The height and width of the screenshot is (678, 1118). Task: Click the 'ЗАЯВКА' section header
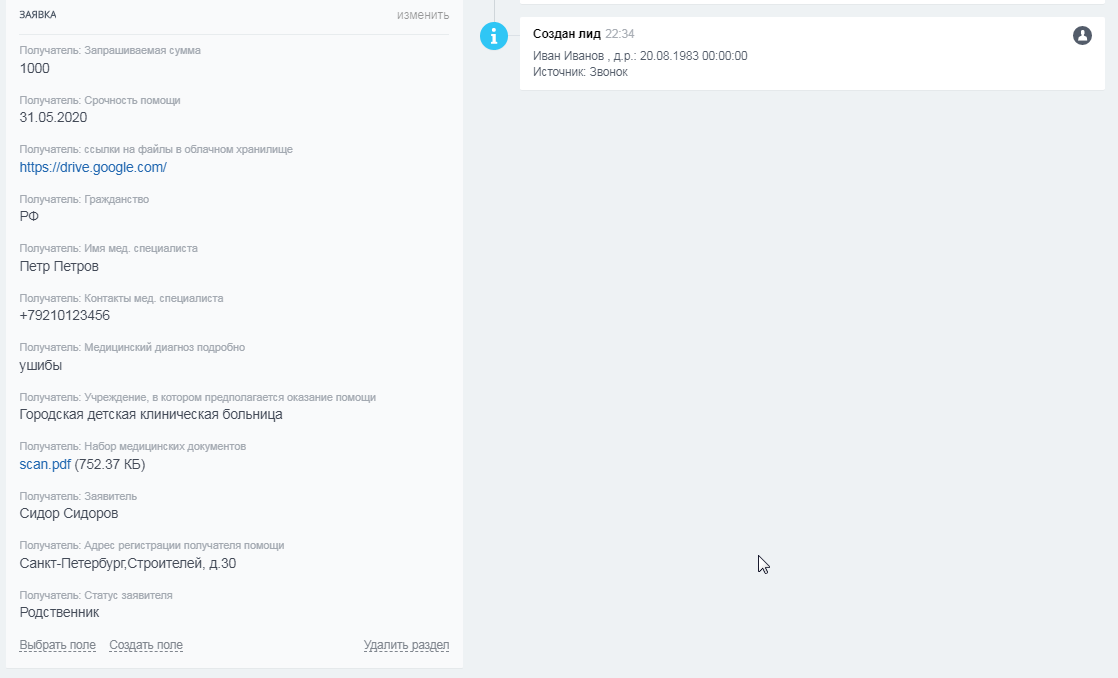point(38,15)
